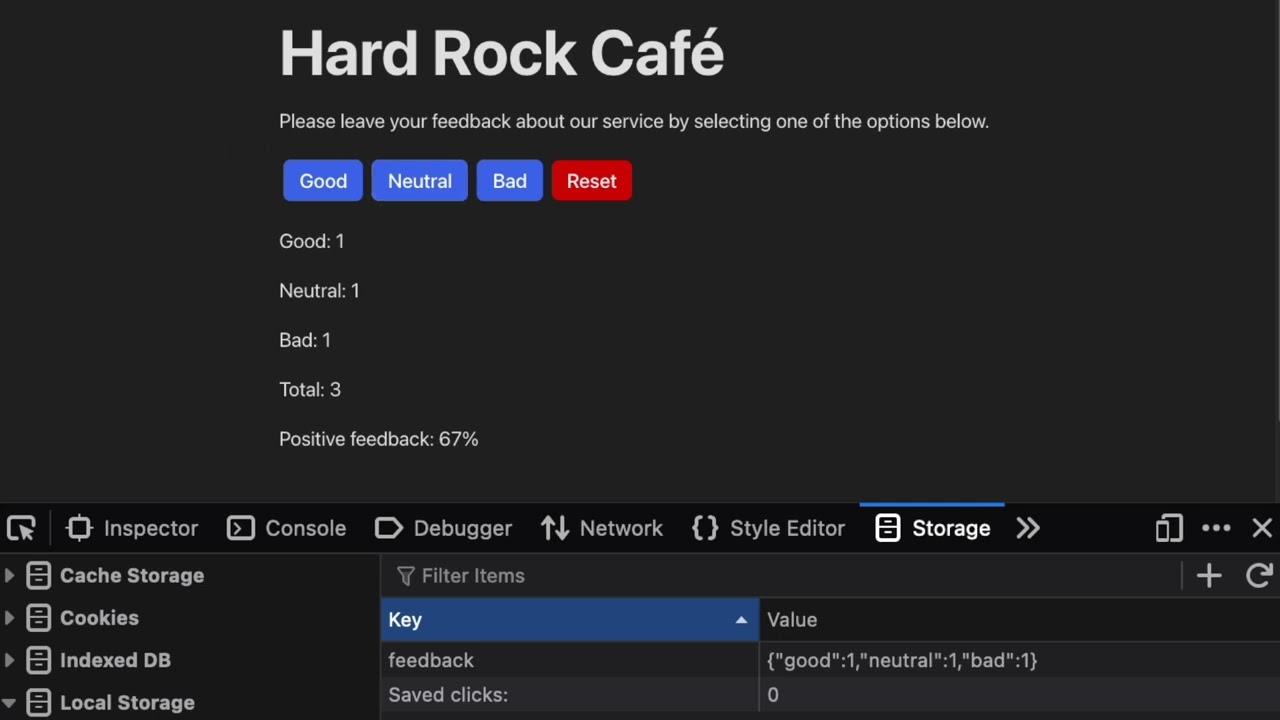Click the element picker icon in devtools
This screenshot has height=720, width=1280.
pos(21,528)
